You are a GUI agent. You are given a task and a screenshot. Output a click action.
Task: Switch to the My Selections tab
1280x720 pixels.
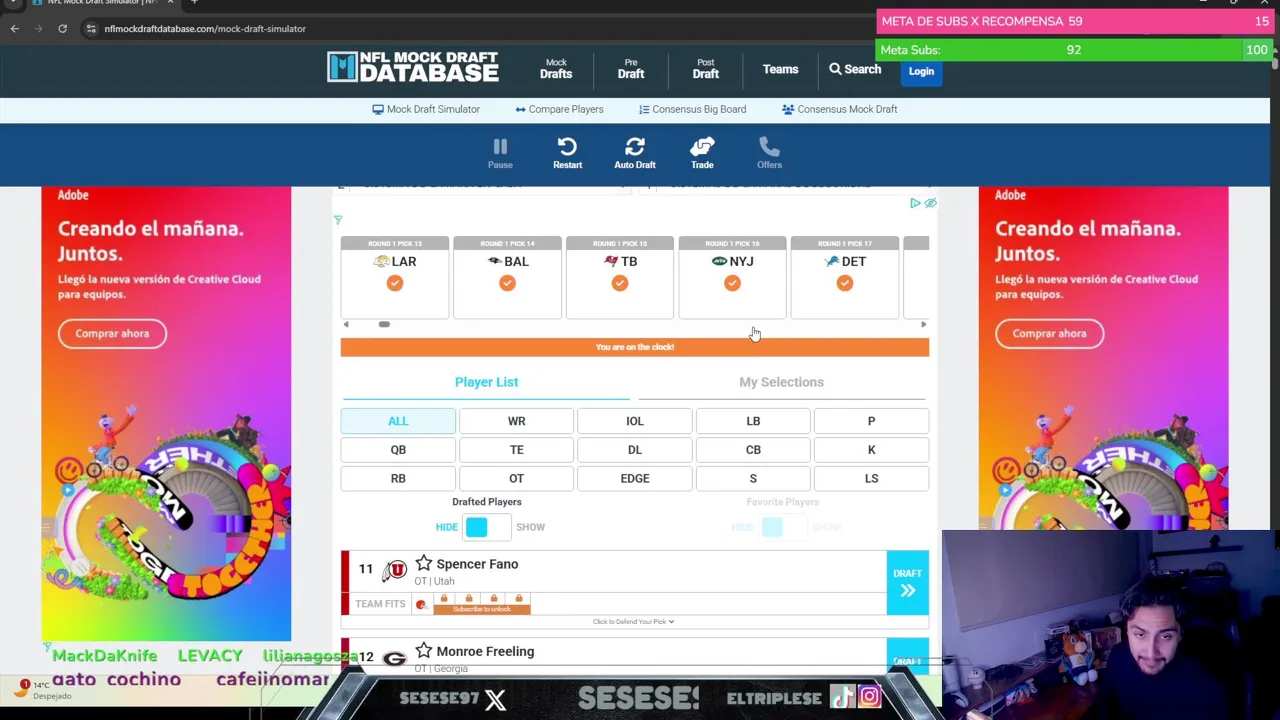(x=781, y=382)
